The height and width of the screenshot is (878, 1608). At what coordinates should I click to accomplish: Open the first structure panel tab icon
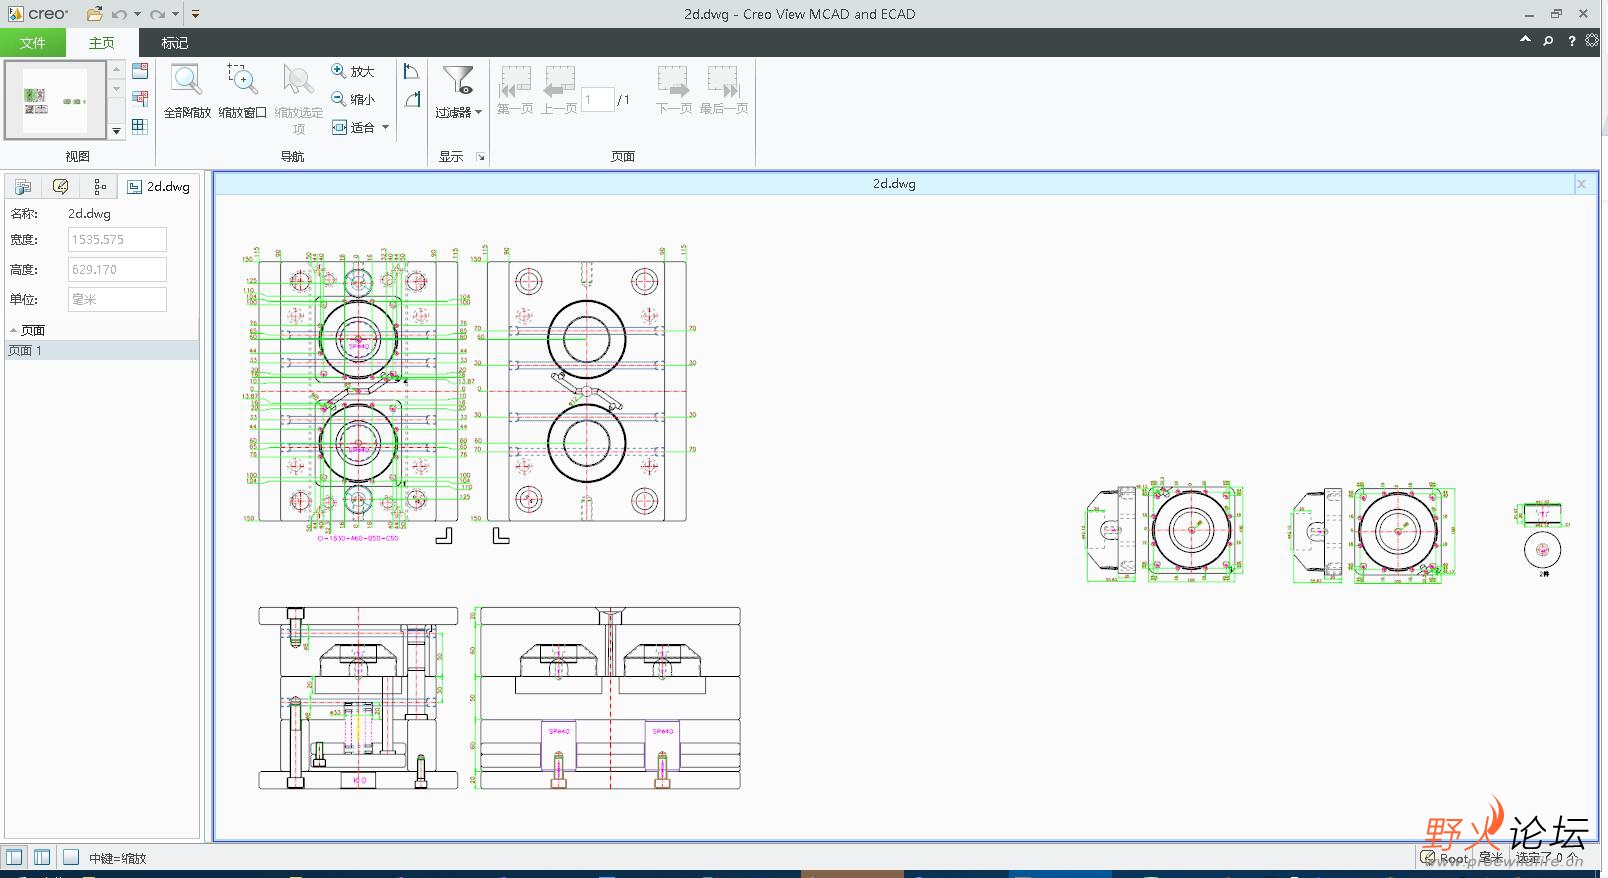click(x=23, y=187)
